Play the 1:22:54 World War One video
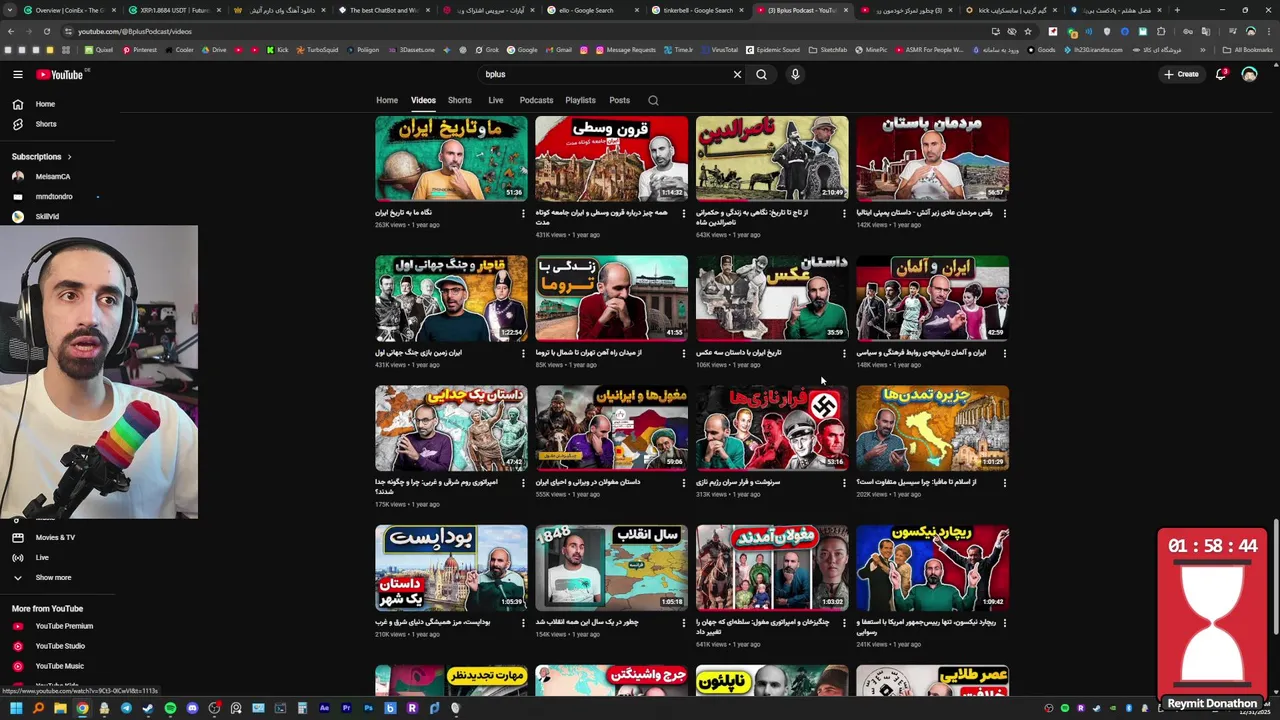 451,298
